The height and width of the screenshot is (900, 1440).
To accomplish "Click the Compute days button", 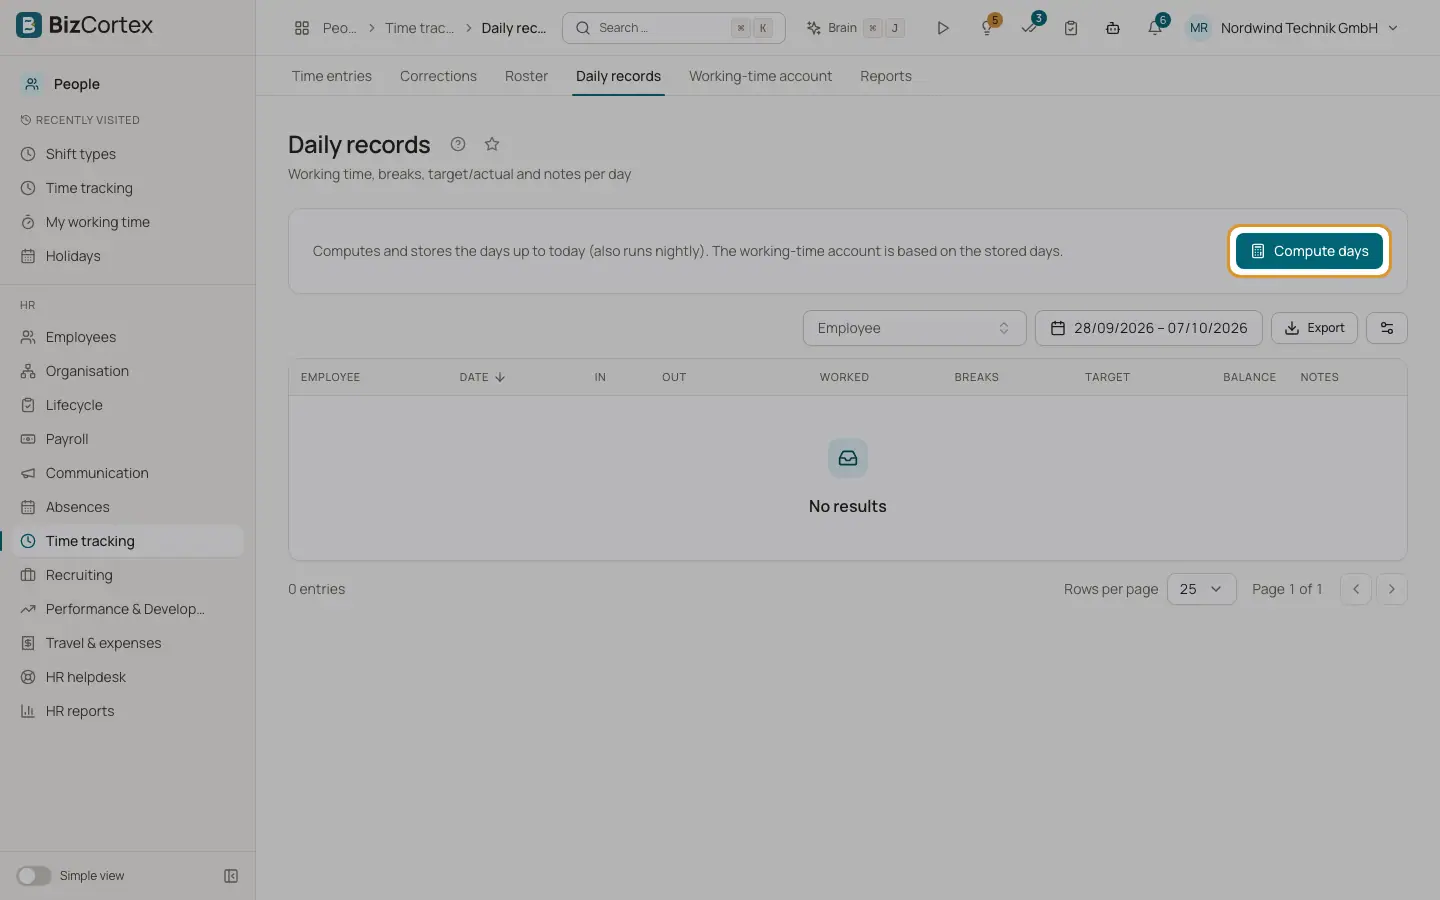I will (x=1309, y=251).
